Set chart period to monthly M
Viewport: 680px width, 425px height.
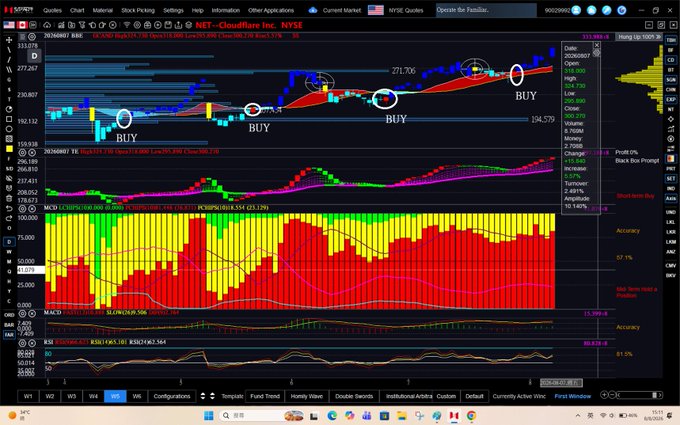(x=9, y=262)
